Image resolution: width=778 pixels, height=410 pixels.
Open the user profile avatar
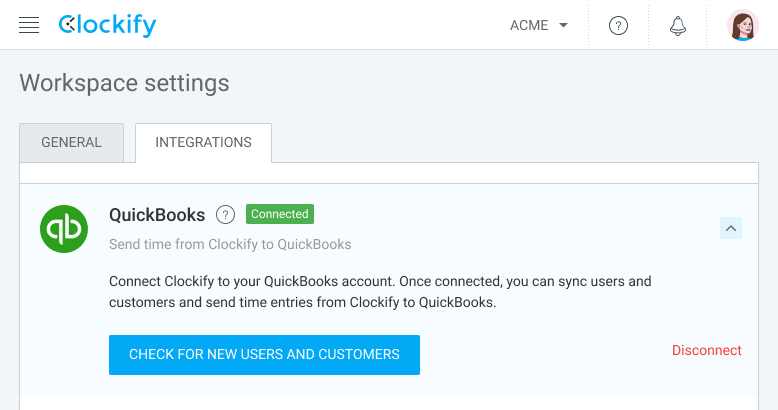tap(743, 25)
